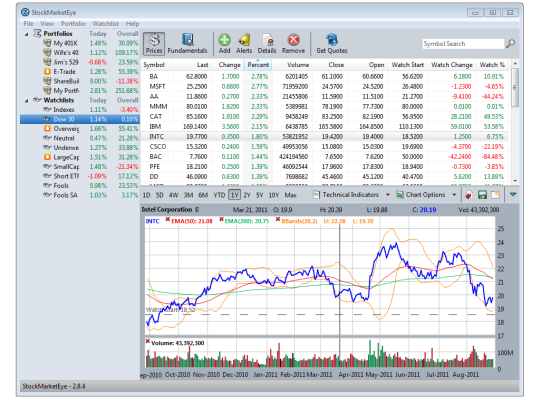
Task: Select the E-Trade portfolio
Action: [x=64, y=72]
